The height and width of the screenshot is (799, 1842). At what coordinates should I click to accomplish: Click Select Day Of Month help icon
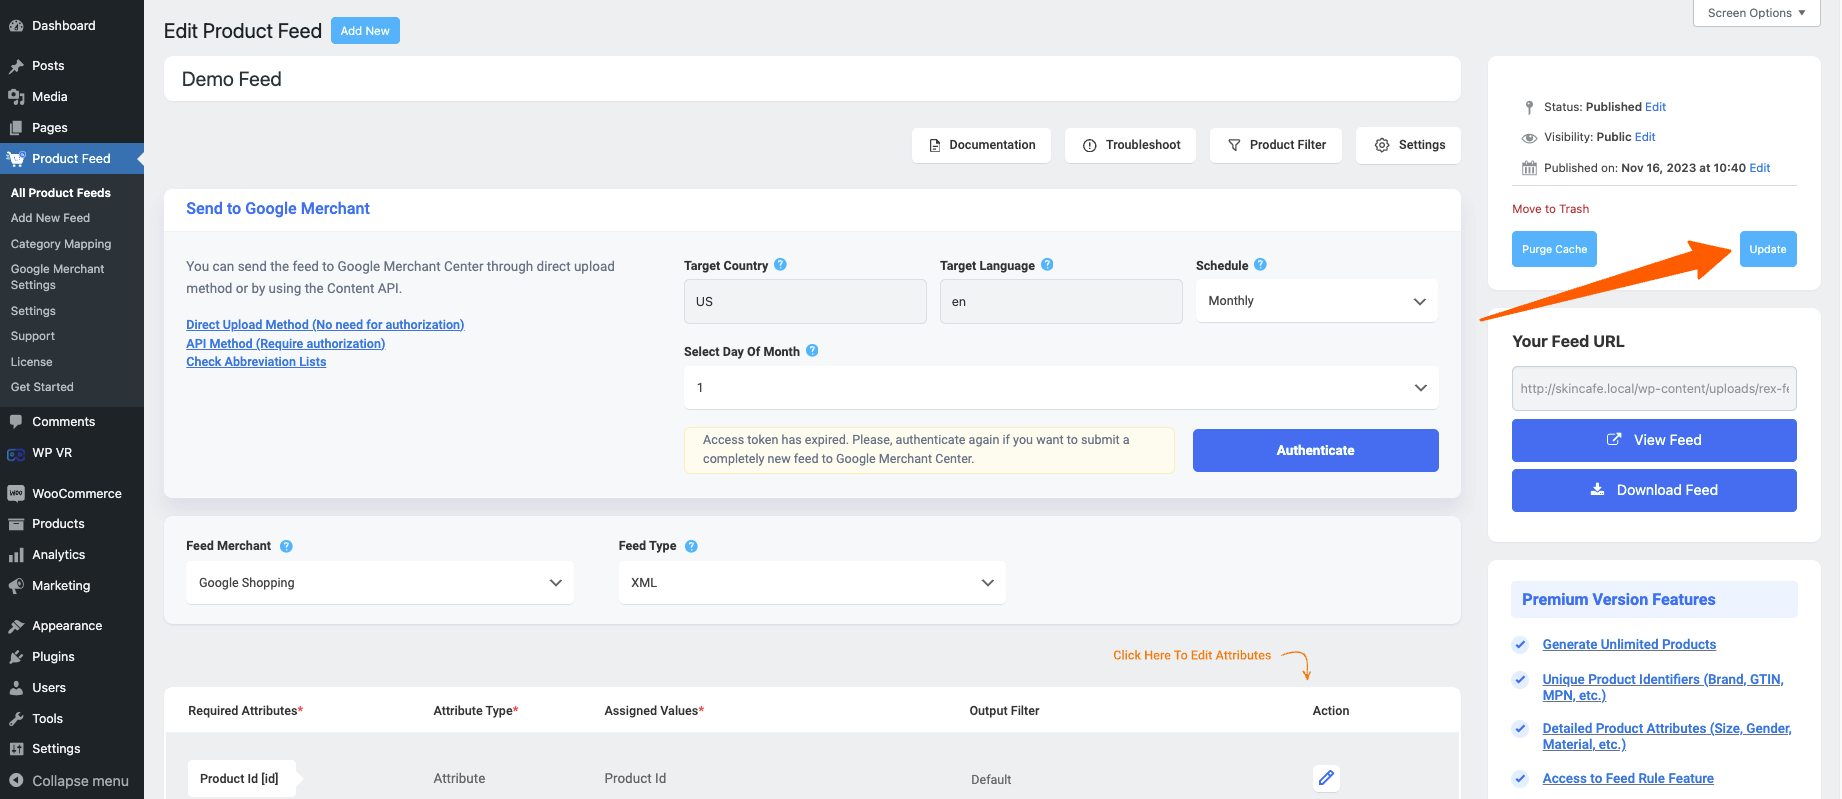click(x=812, y=351)
